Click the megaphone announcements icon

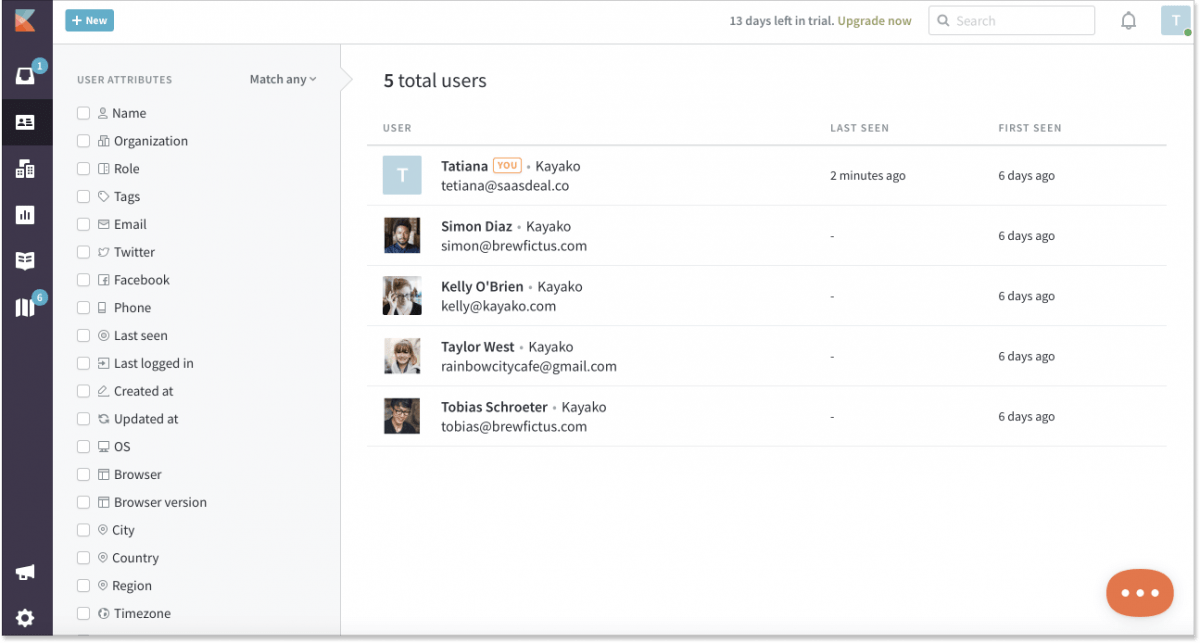(25, 572)
